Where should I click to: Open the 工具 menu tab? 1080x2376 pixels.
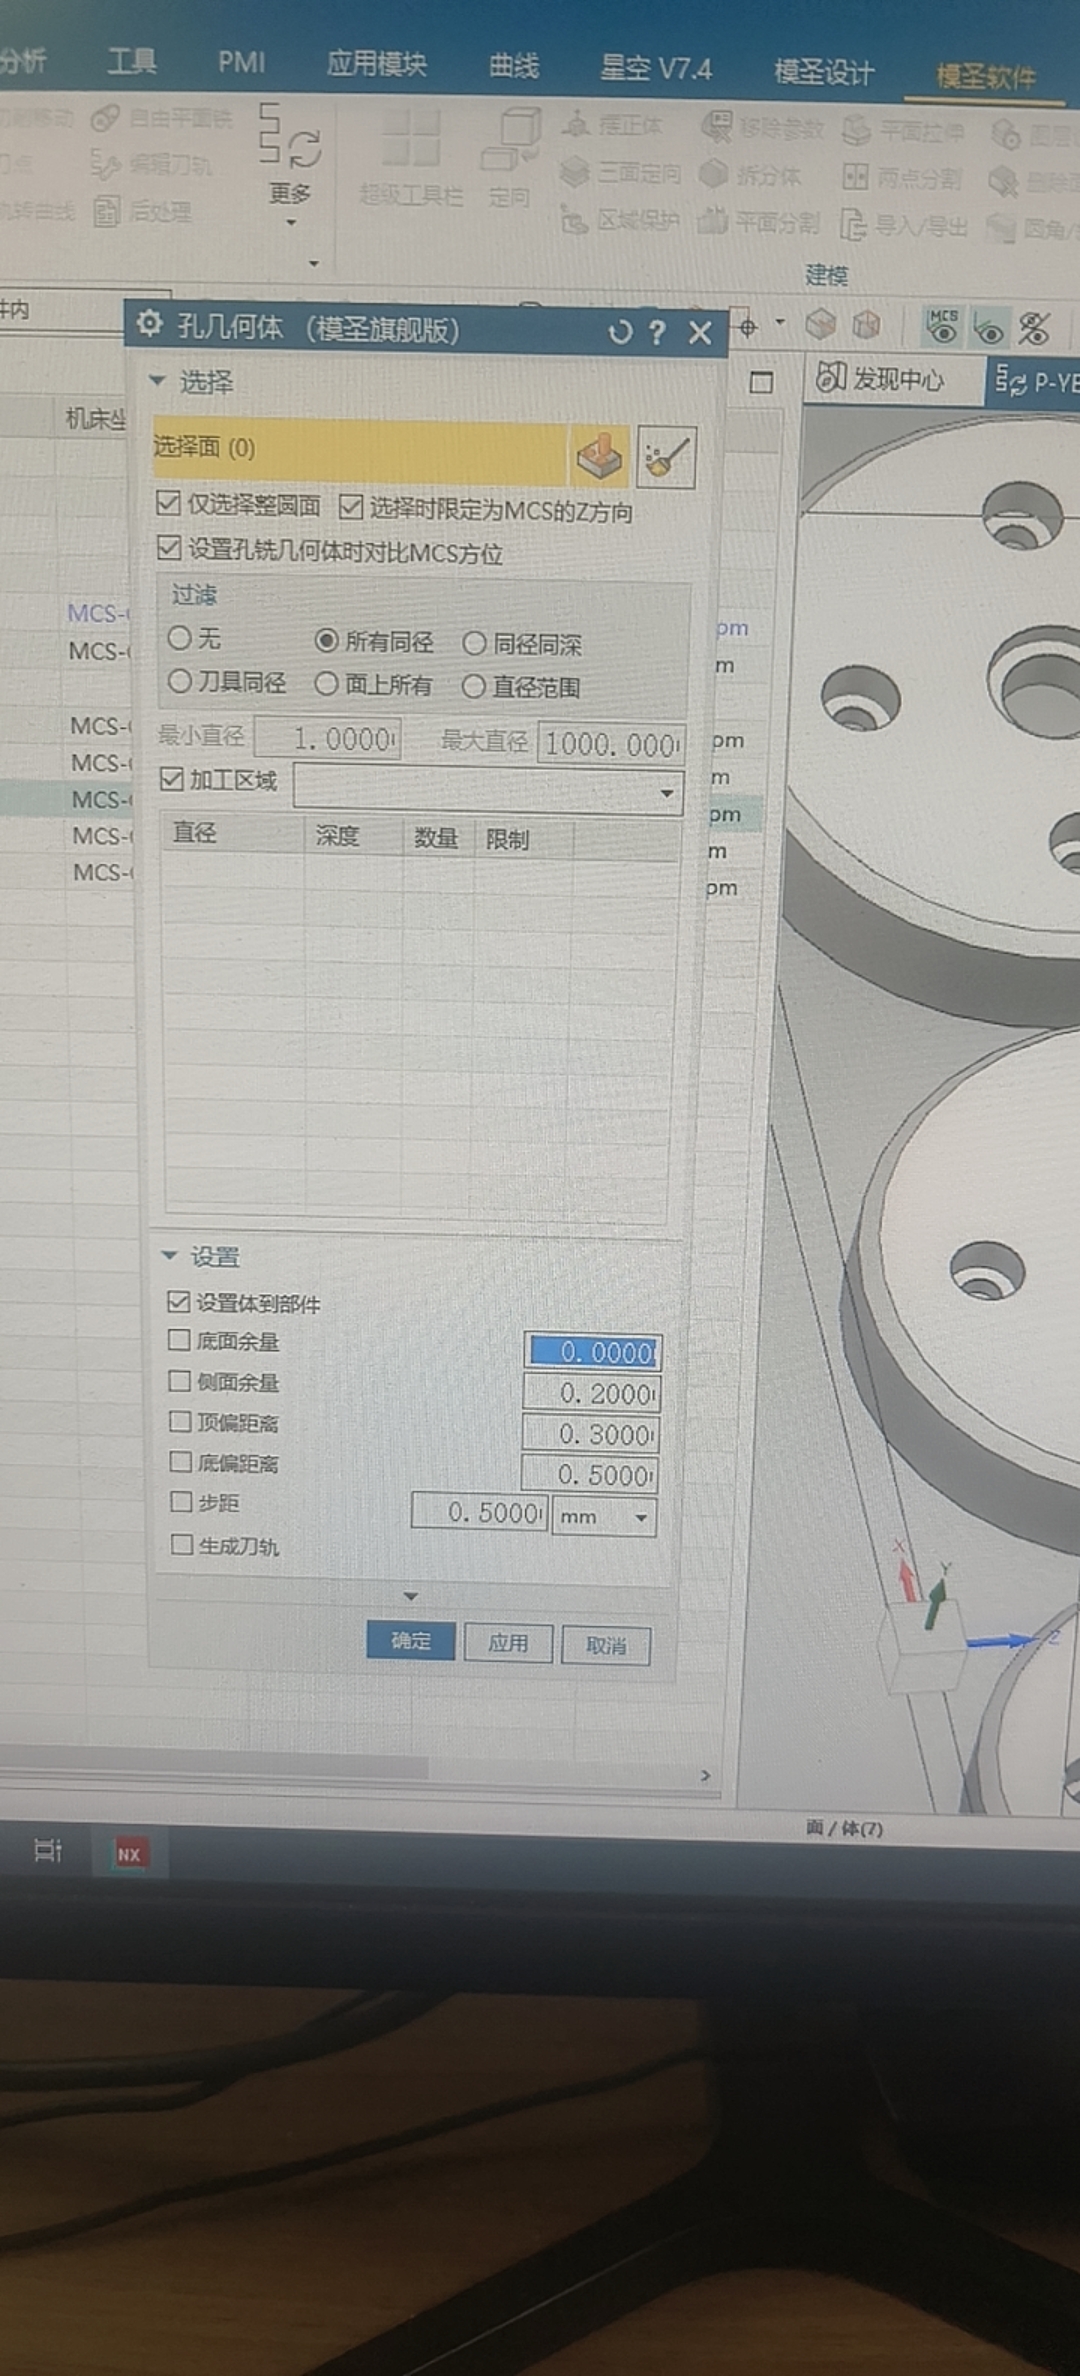coord(132,62)
